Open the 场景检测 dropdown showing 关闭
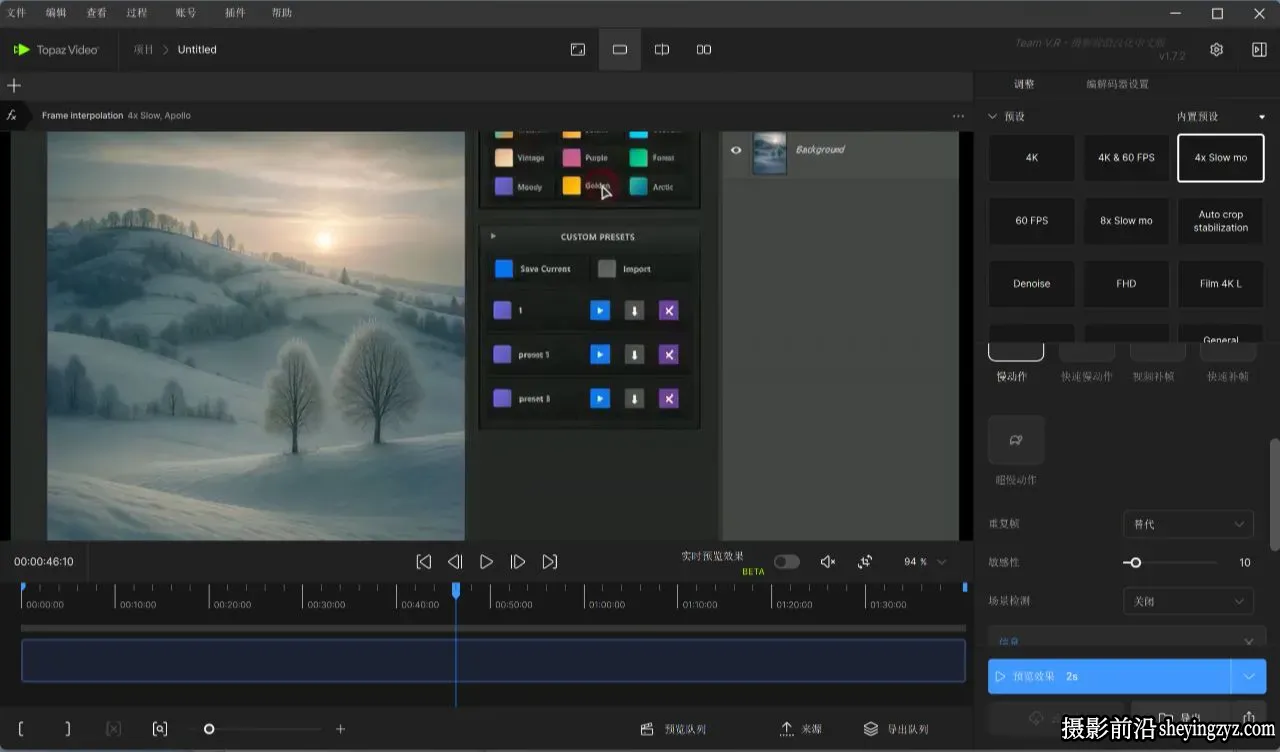This screenshot has height=752, width=1280. [1188, 601]
